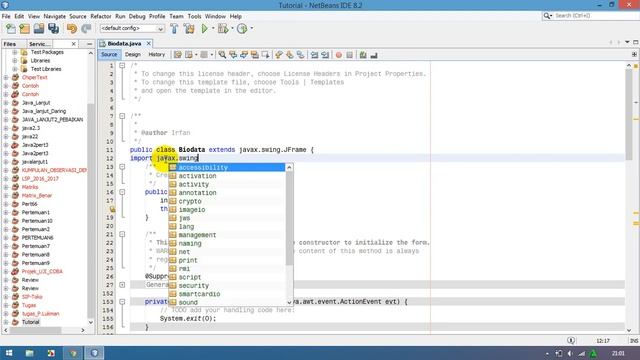The image size is (640, 360).
Task: Click the NetBeans taskbar icon
Action: click(x=94, y=353)
